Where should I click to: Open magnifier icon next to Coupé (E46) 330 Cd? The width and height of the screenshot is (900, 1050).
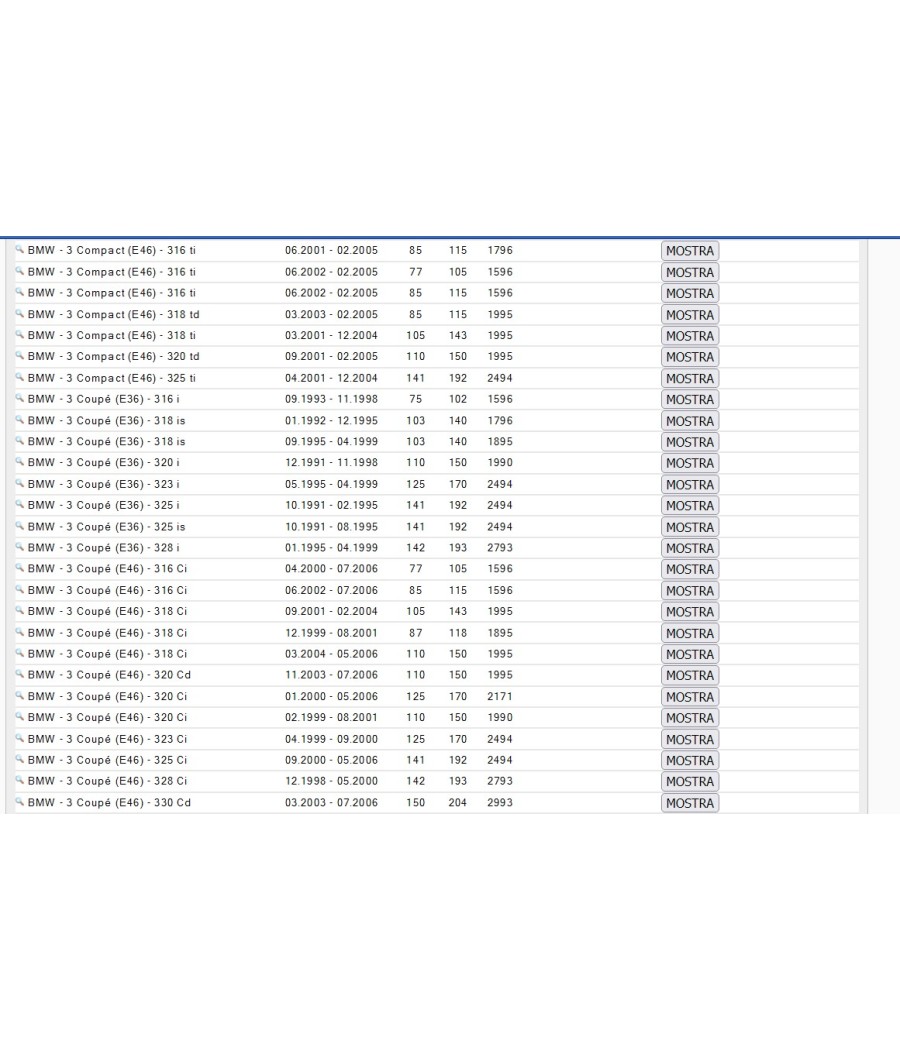(x=19, y=802)
